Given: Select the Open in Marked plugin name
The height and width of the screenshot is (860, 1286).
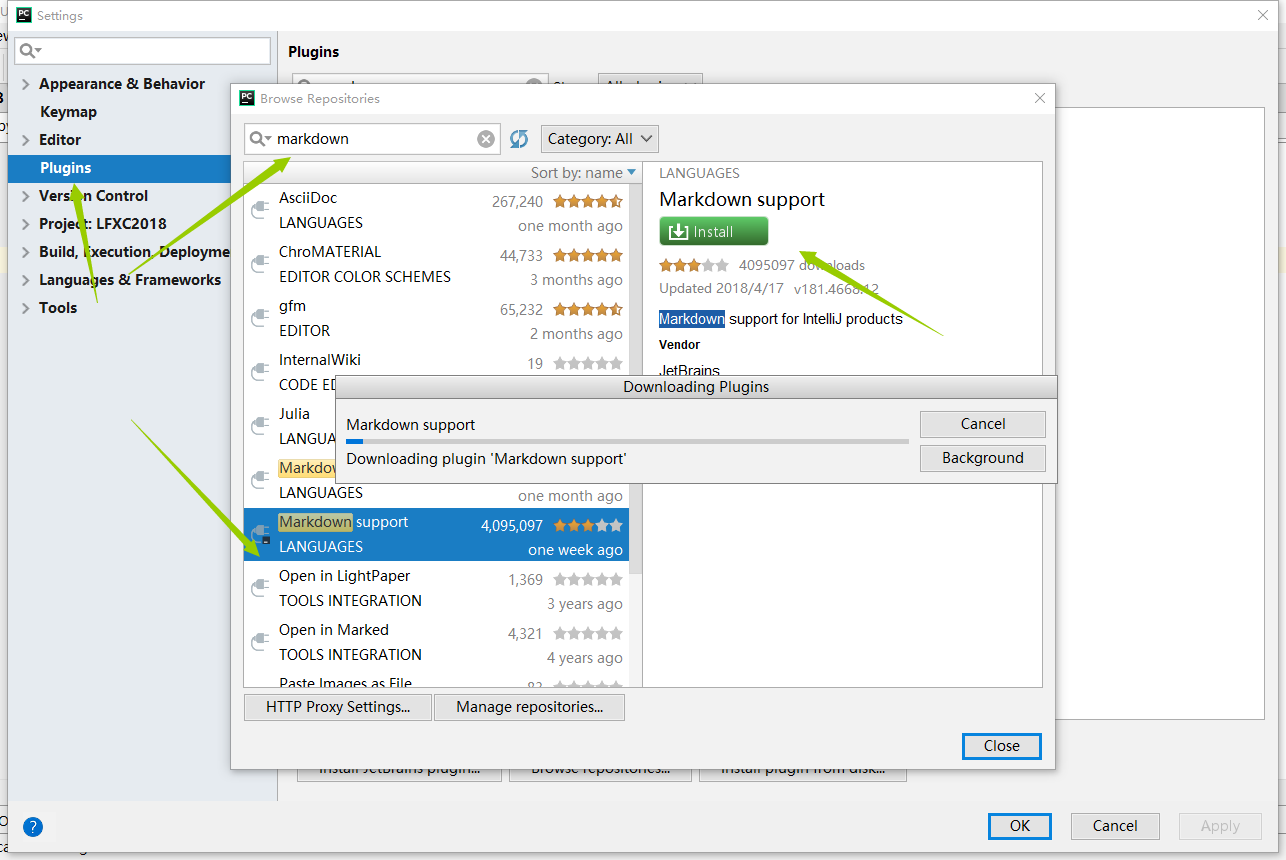Looking at the screenshot, I should [334, 630].
